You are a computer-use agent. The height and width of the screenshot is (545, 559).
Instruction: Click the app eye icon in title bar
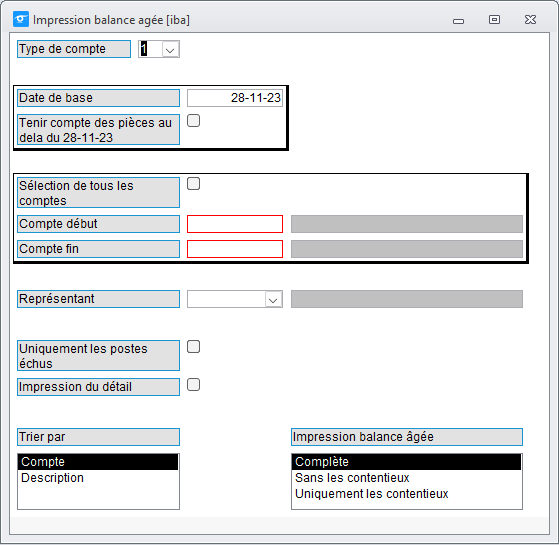click(x=21, y=19)
